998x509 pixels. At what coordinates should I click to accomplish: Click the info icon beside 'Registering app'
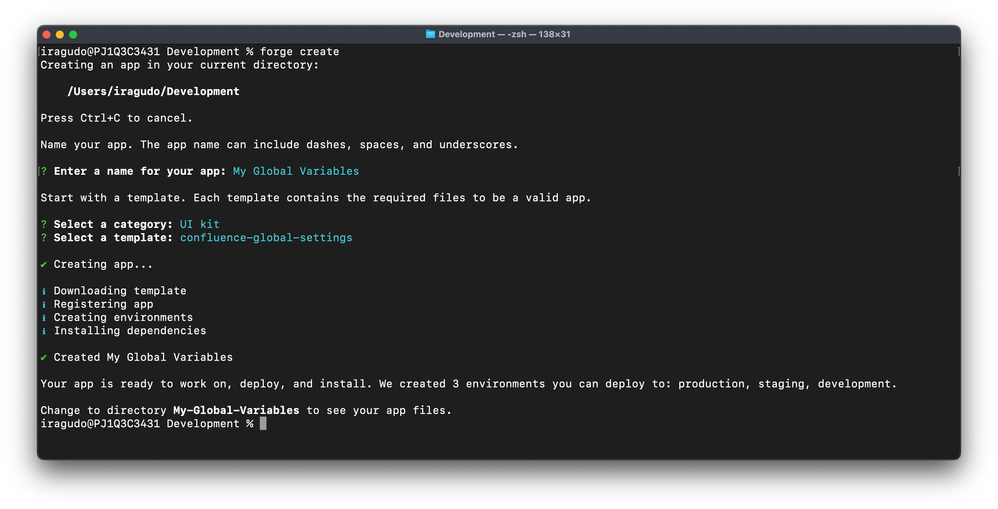tap(44, 305)
